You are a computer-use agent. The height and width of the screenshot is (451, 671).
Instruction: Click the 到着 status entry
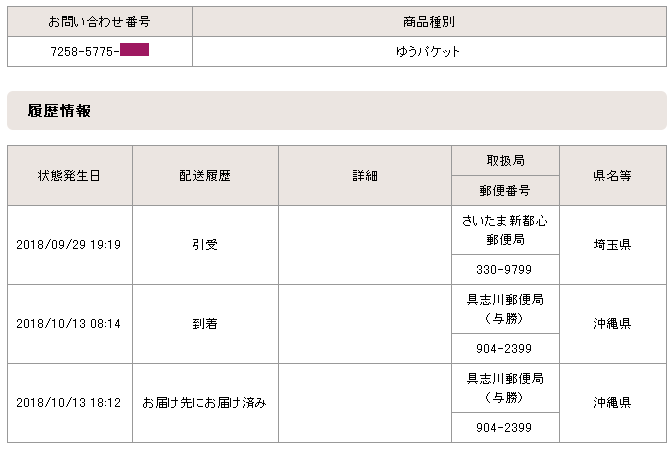205,324
